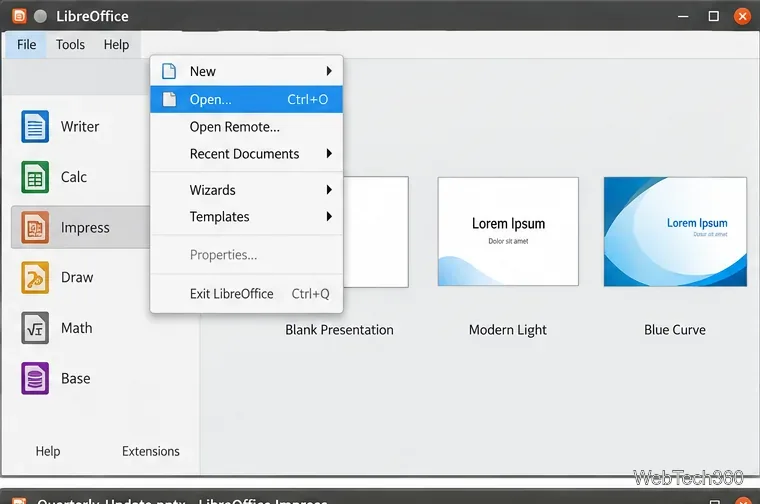Open the File menu
This screenshot has width=760, height=504.
pos(26,45)
